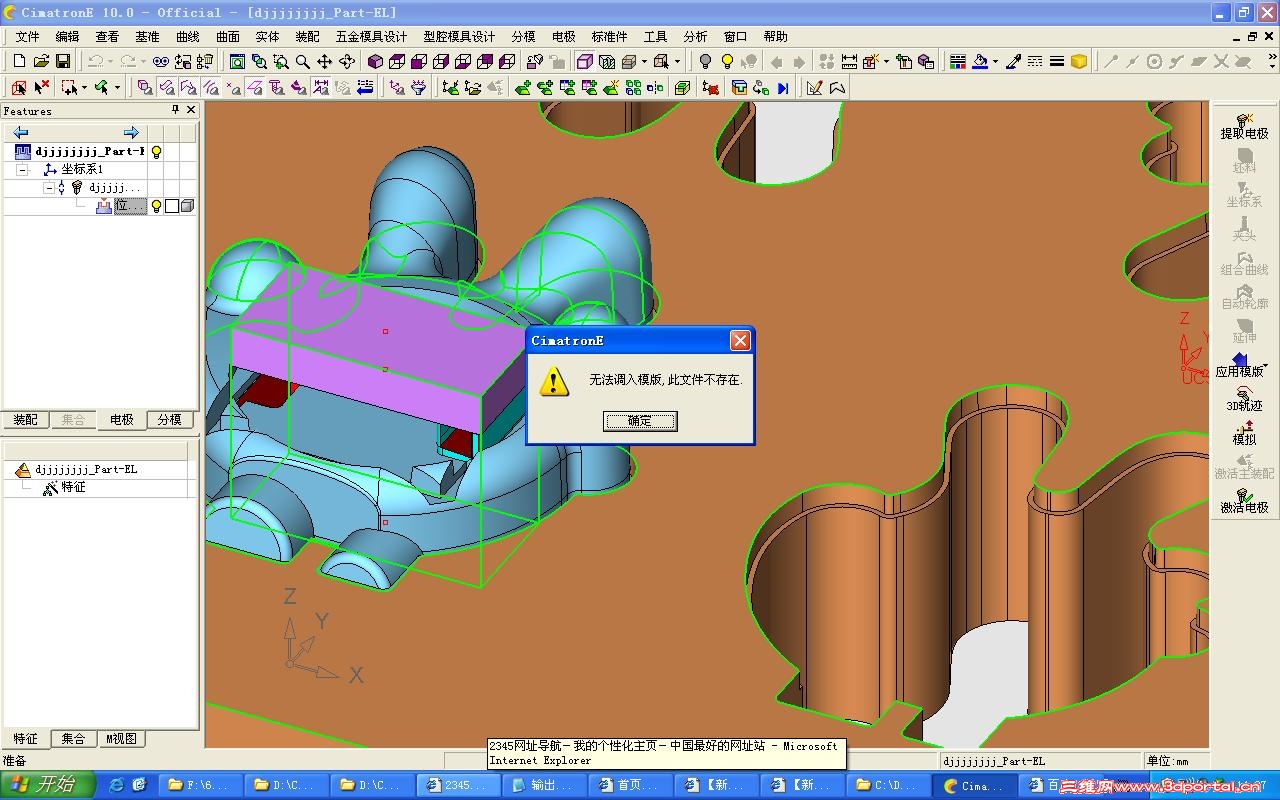Viewport: 1280px width, 800px height.
Task: Select the Pan four-arrow tool
Action: [x=325, y=62]
